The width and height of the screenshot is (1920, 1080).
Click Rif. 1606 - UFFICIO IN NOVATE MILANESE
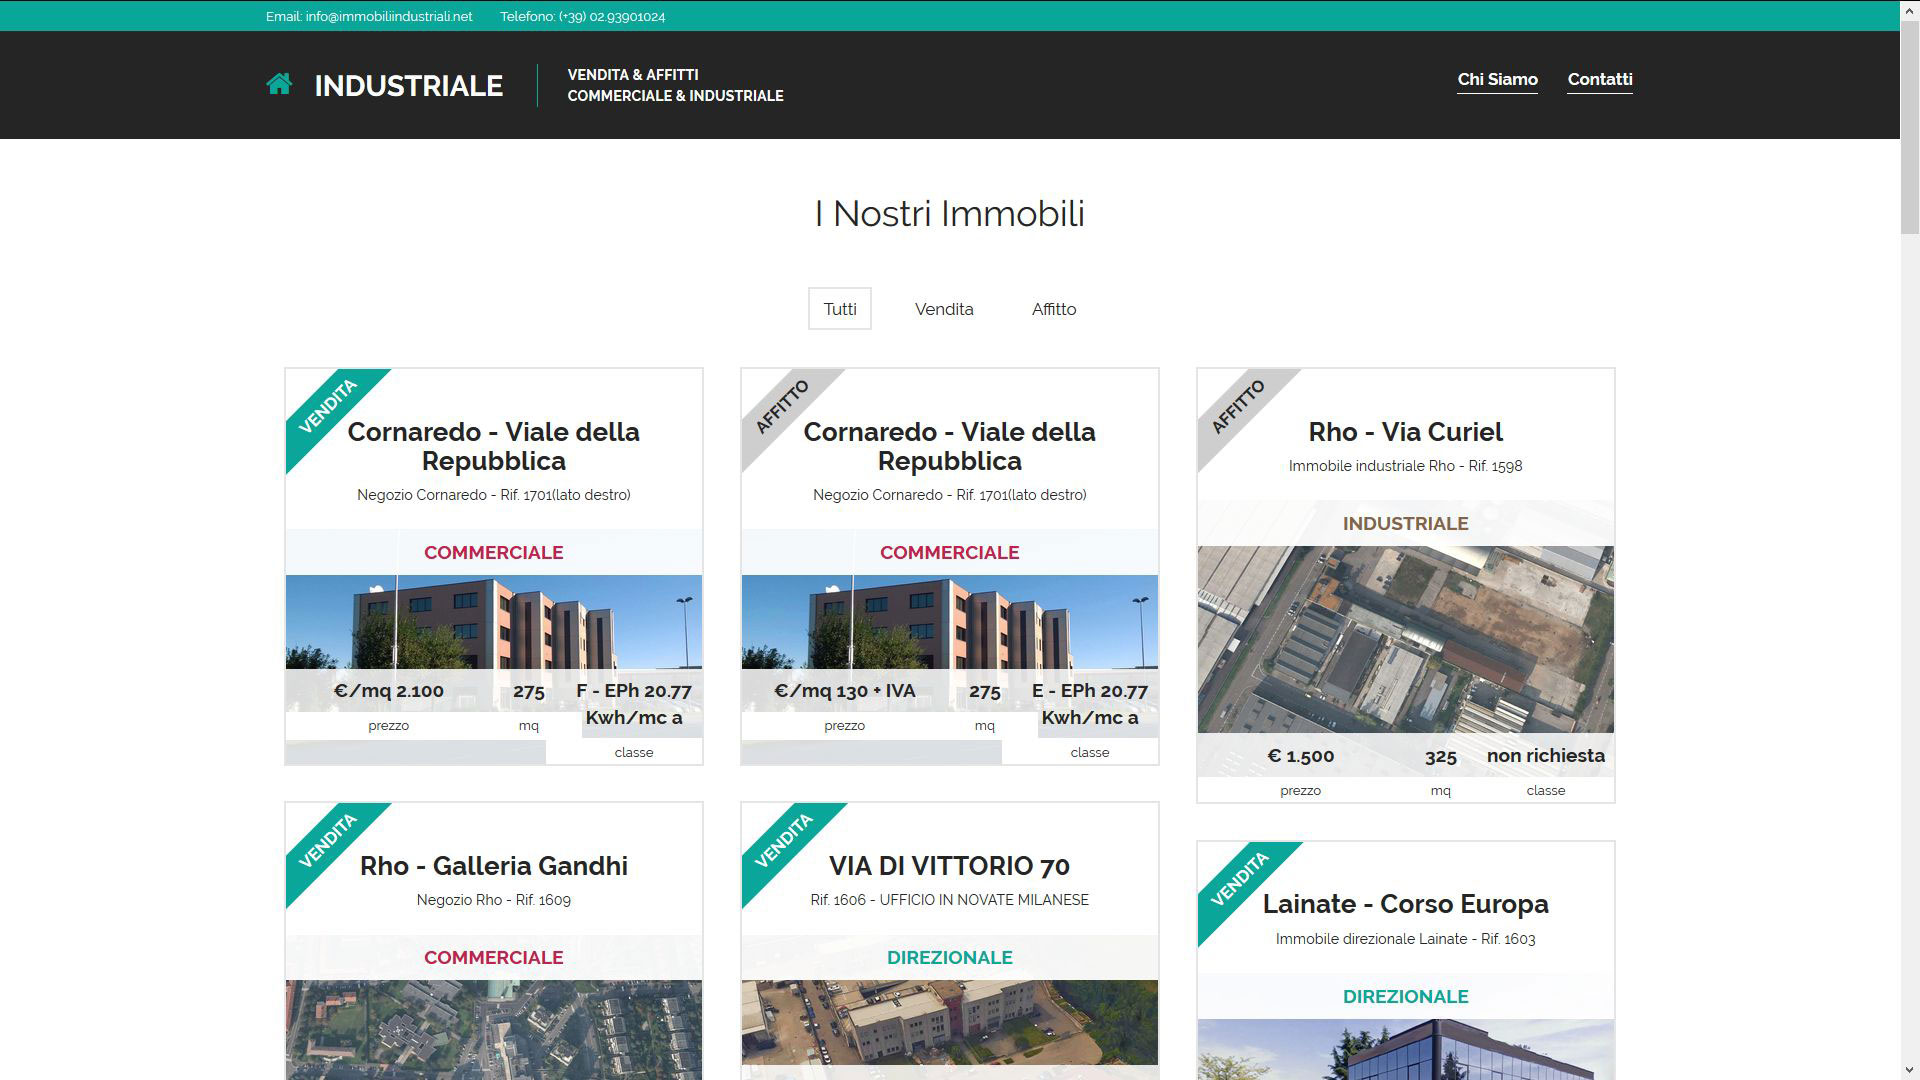pyautogui.click(x=950, y=900)
